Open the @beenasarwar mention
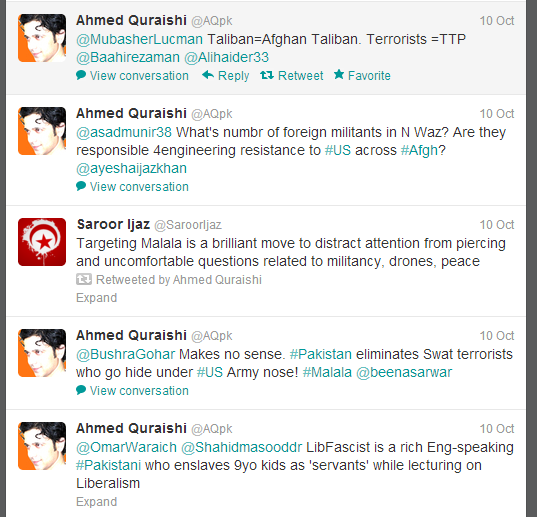This screenshot has height=517, width=537. click(x=404, y=372)
